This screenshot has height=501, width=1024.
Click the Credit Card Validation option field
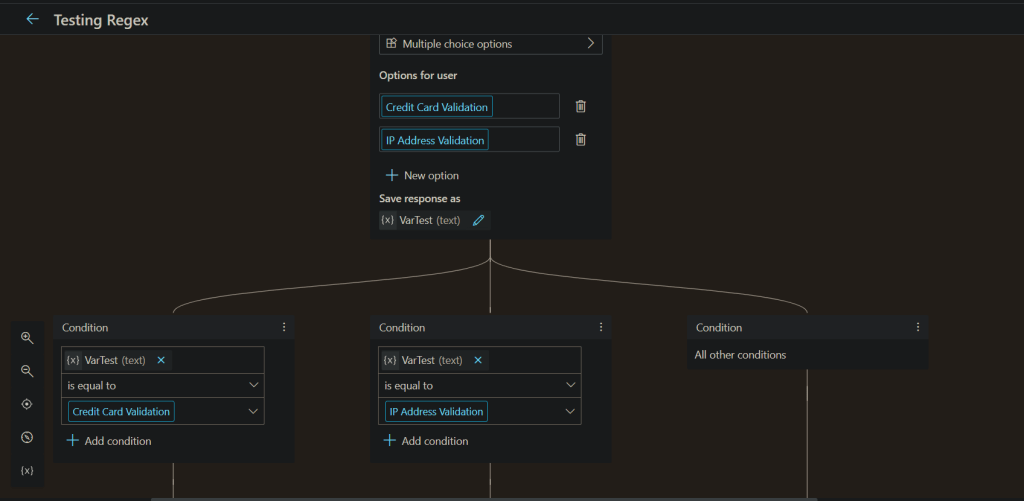(437, 107)
